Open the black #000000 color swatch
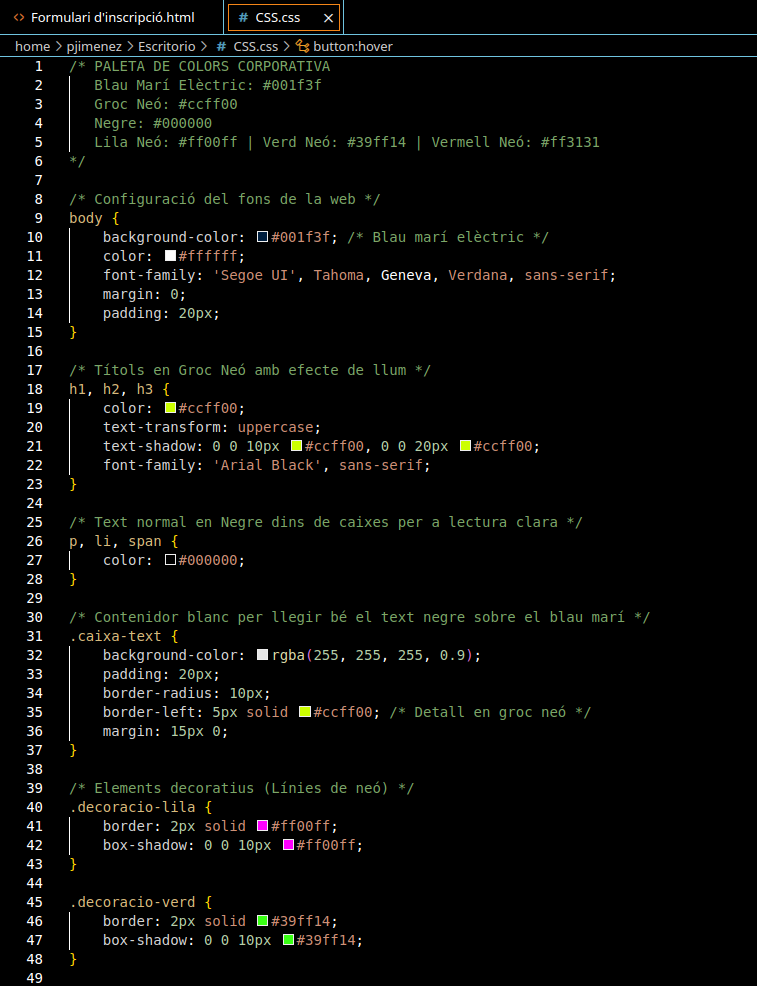 pos(170,560)
